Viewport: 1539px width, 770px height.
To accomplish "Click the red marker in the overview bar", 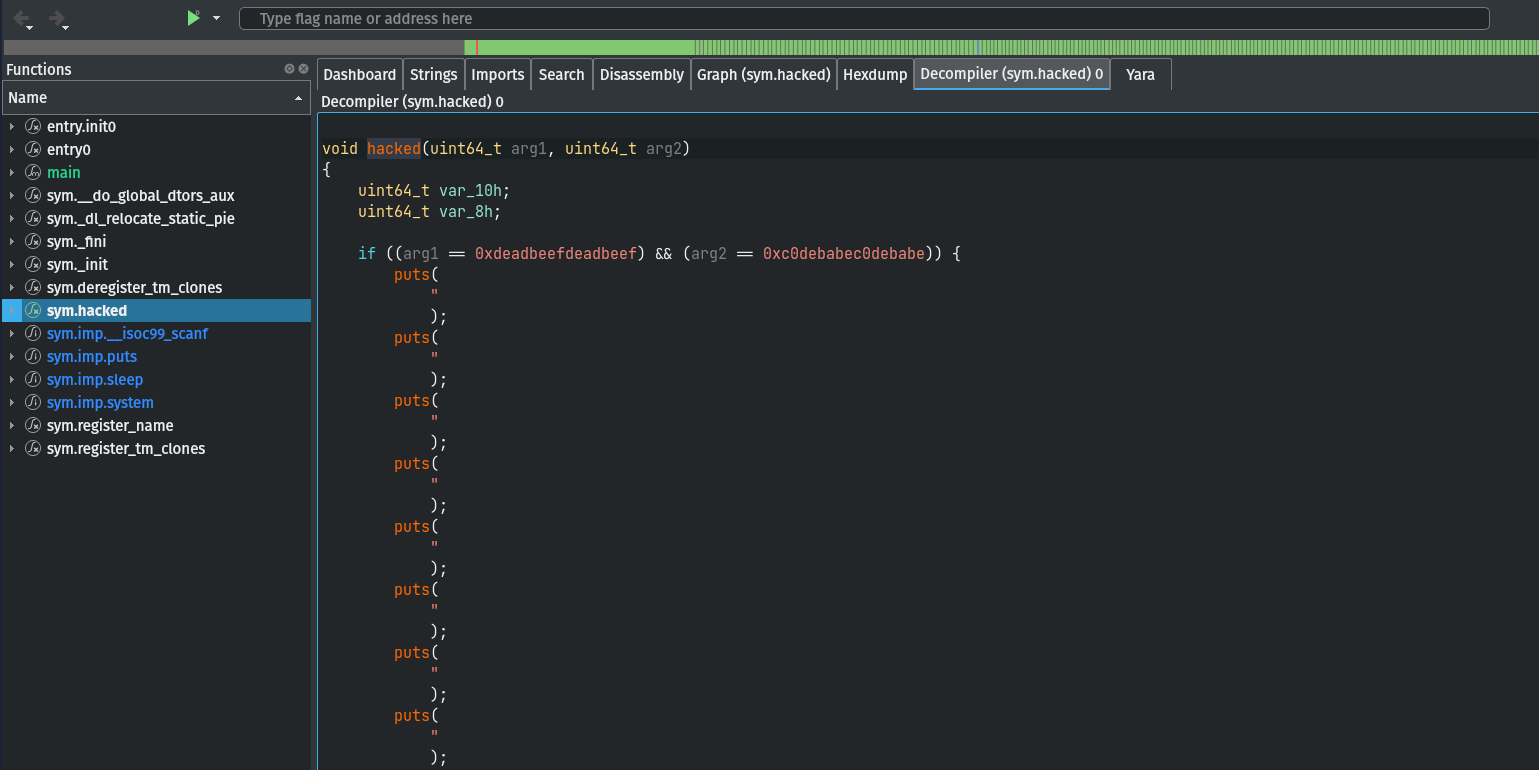I will [477, 47].
